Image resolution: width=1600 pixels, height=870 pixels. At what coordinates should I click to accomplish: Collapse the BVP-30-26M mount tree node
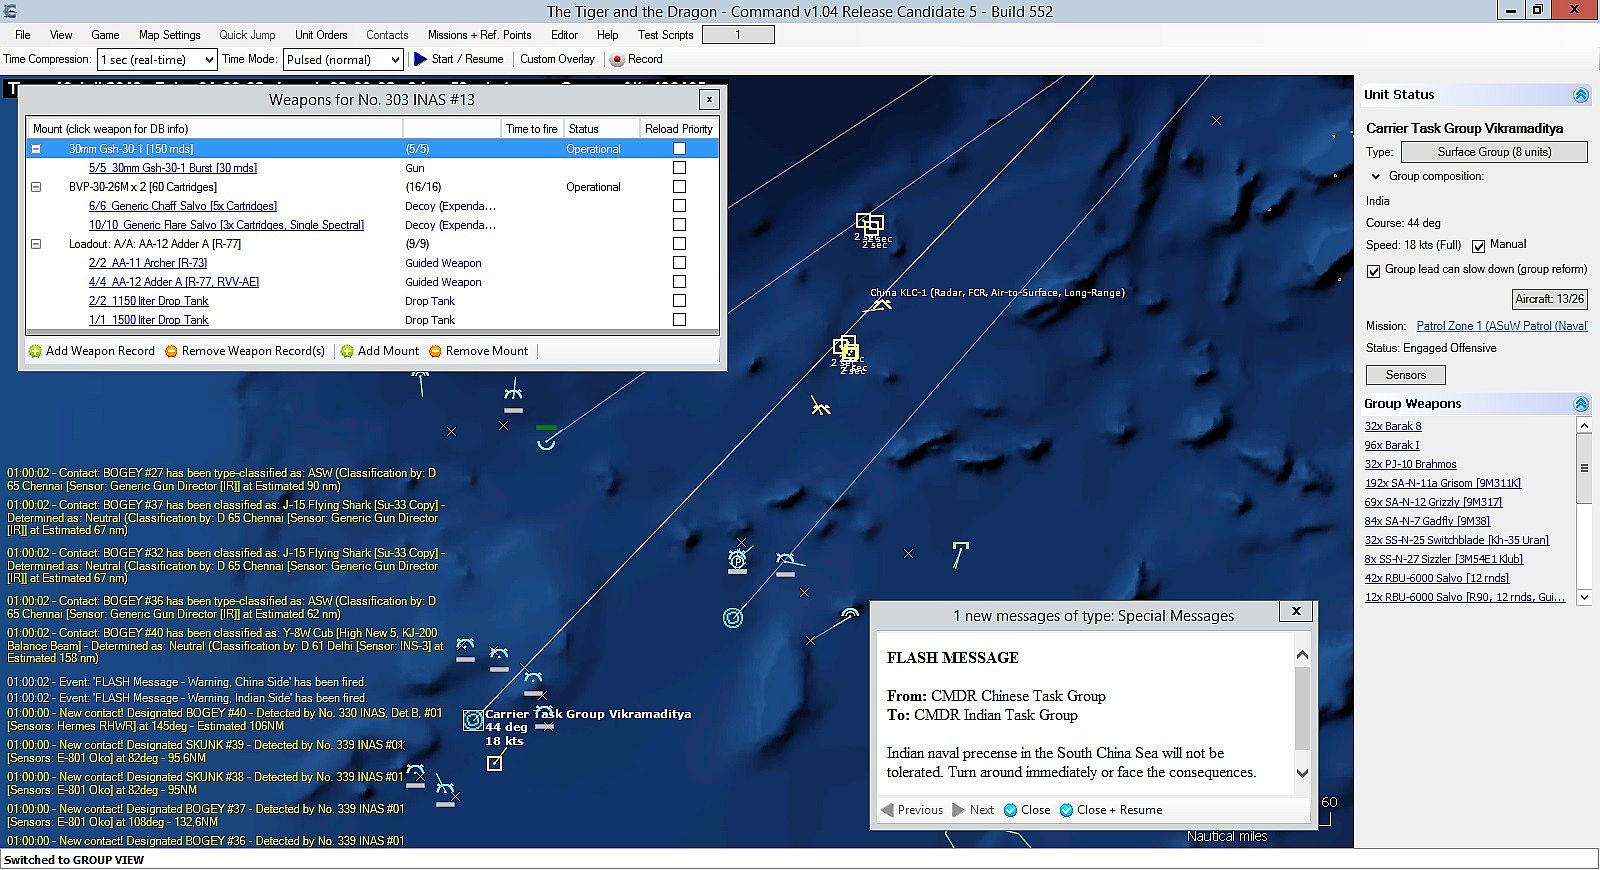(36, 187)
